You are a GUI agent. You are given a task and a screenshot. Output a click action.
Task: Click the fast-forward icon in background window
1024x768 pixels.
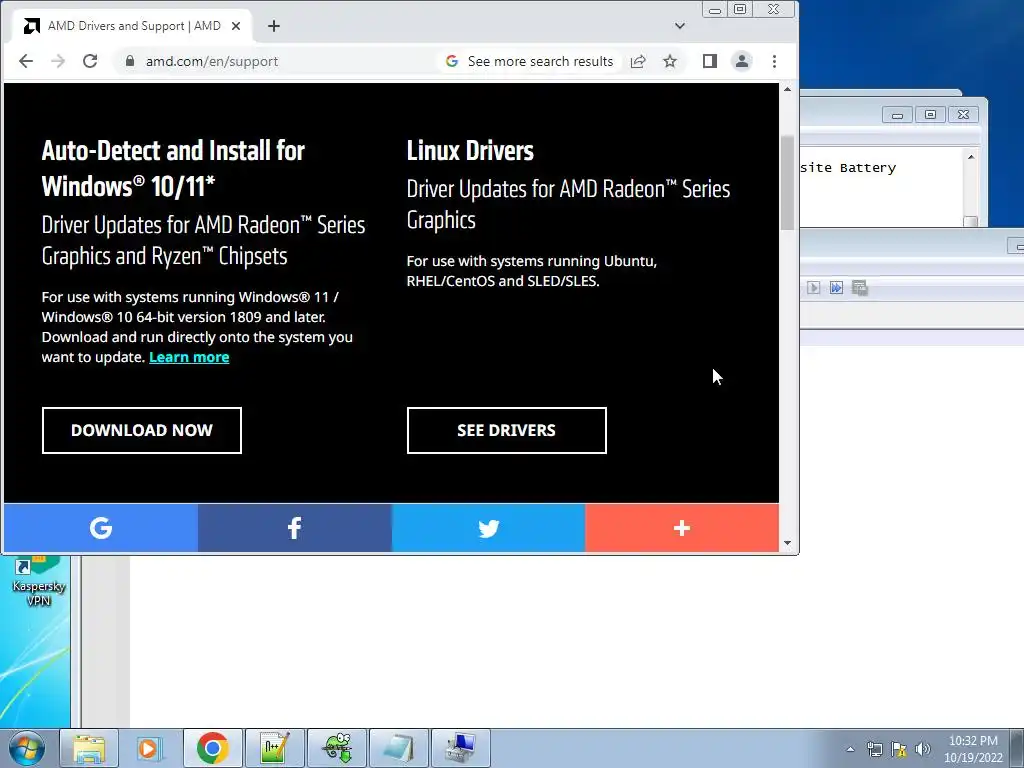click(837, 288)
